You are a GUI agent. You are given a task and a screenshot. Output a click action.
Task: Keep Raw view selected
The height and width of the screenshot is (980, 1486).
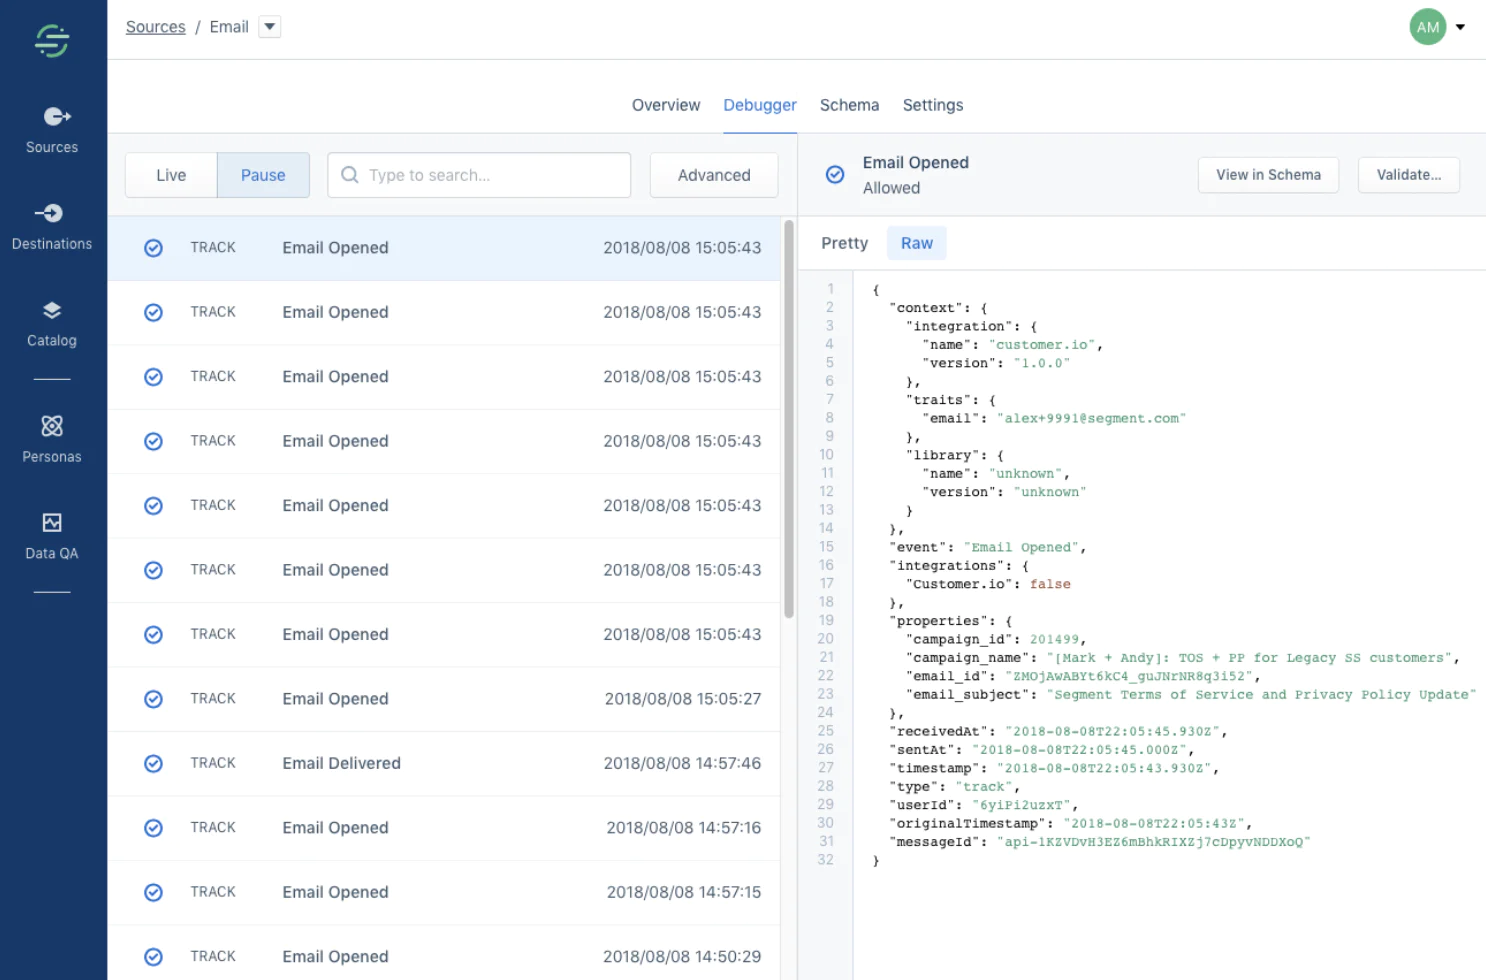pos(916,243)
